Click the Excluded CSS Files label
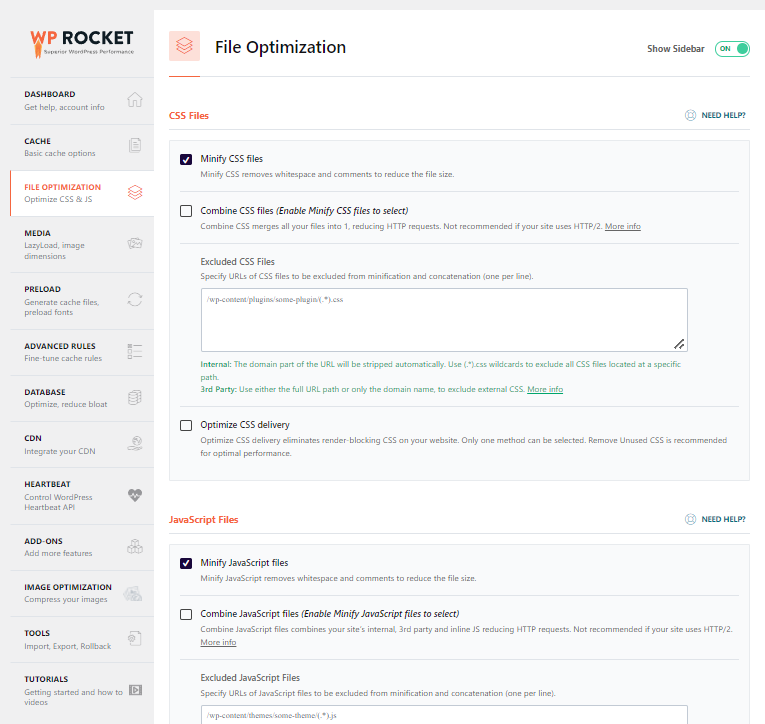 coord(238,261)
